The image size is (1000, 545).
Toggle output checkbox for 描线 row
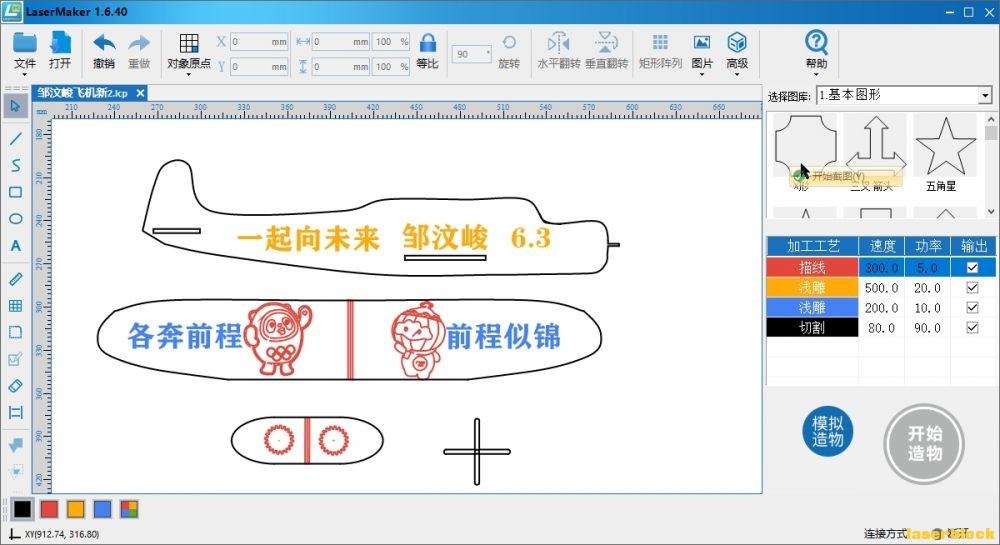pyautogui.click(x=972, y=268)
